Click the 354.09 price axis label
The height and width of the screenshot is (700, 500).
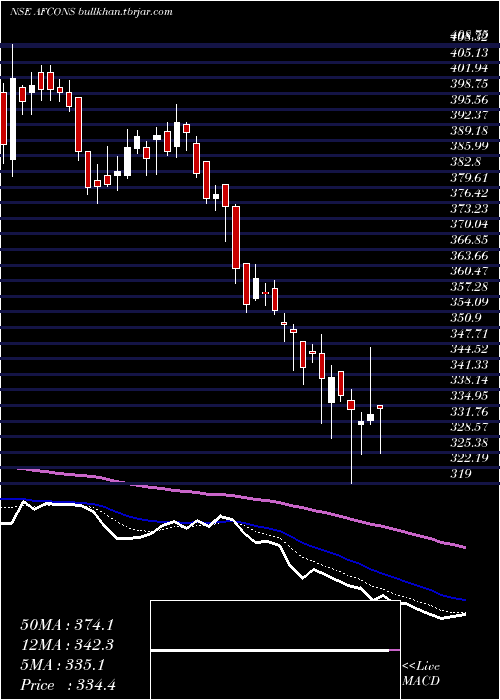pos(468,303)
